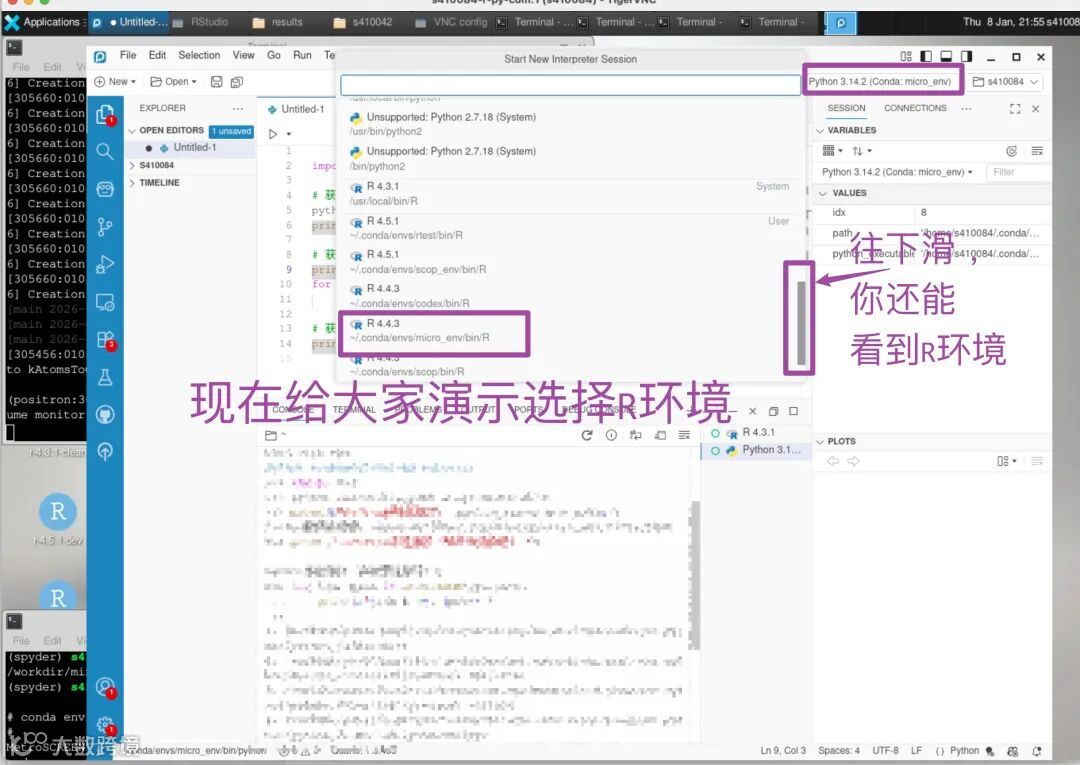
Task: Open the run button dropdown arrow
Action: click(x=289, y=134)
